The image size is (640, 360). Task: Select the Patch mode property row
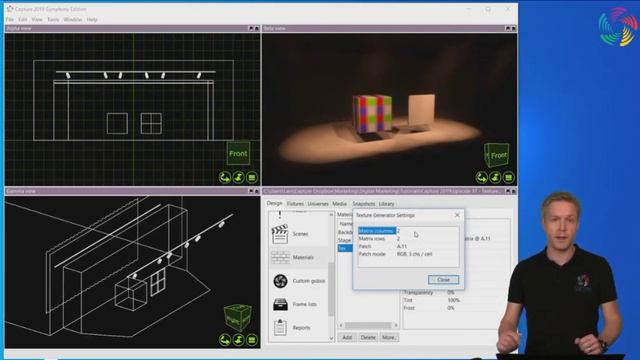408,254
